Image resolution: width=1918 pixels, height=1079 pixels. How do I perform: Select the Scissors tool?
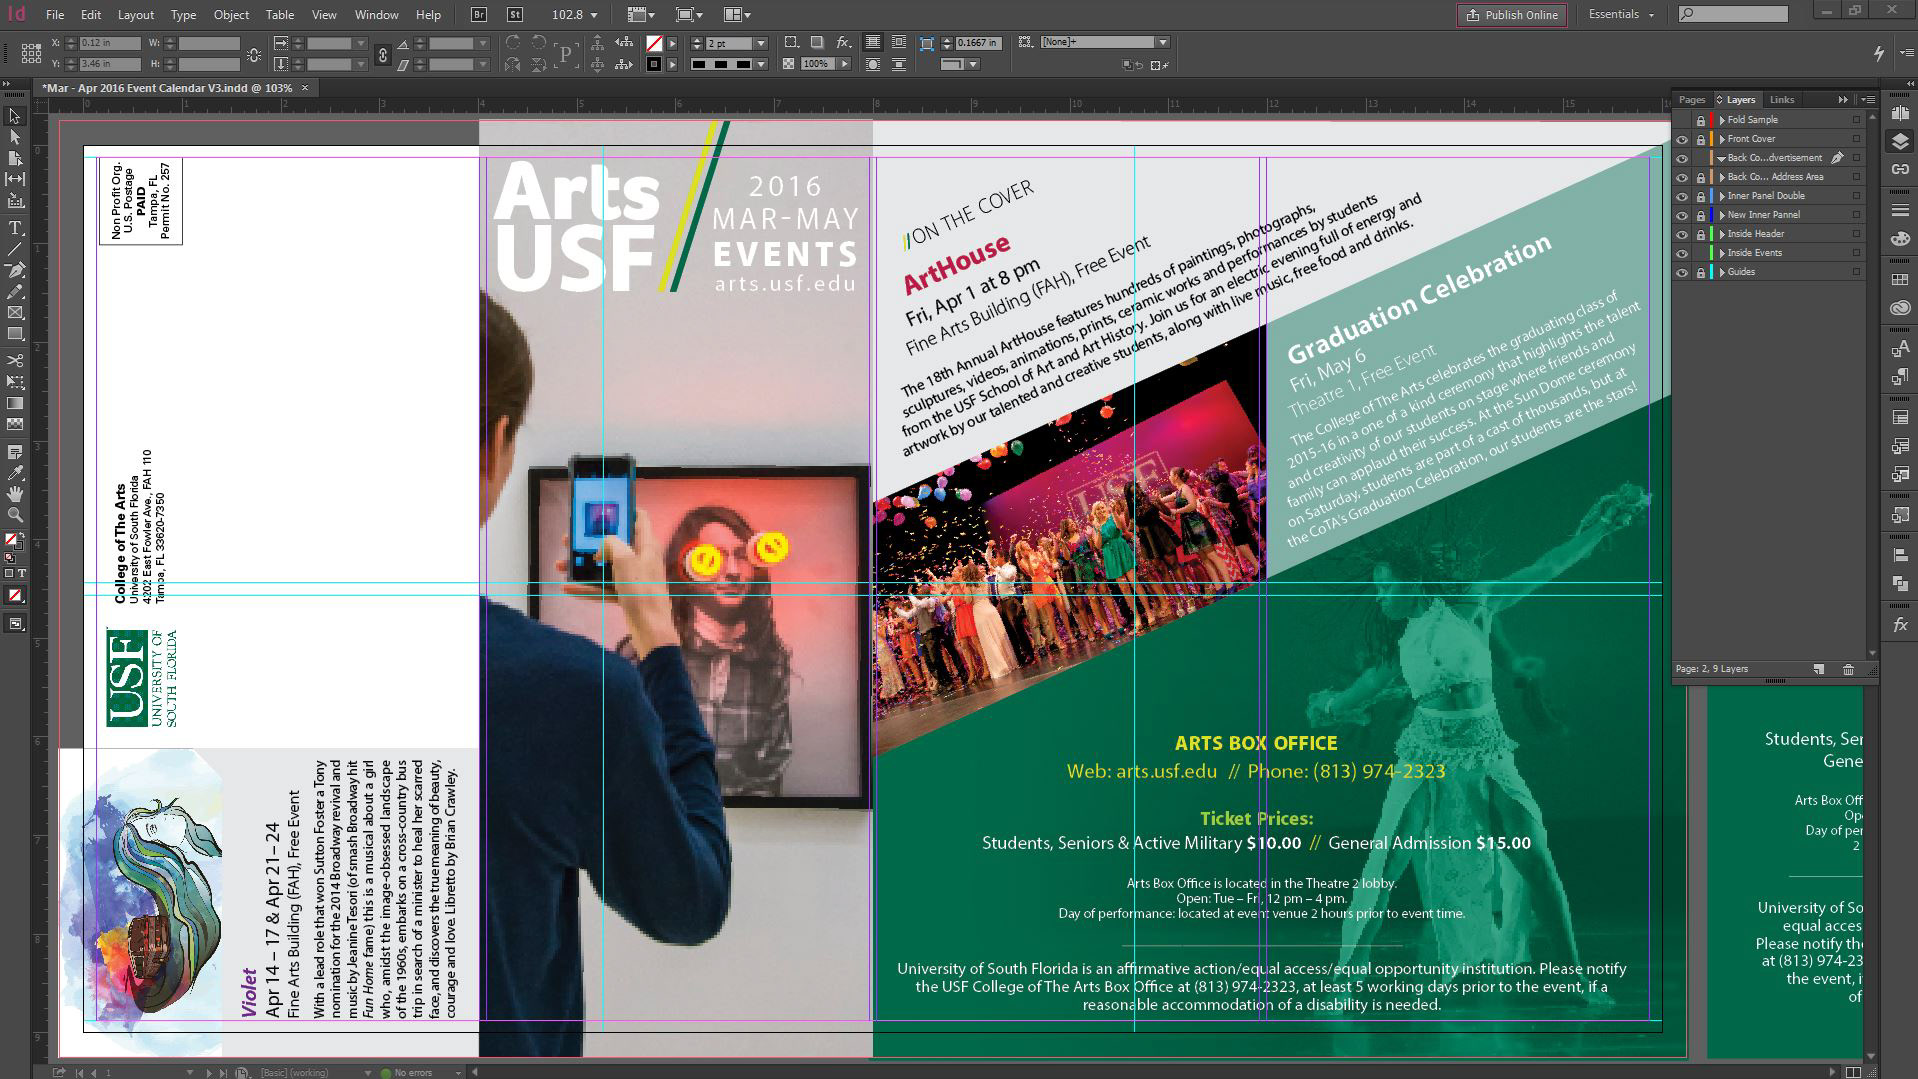pos(14,360)
